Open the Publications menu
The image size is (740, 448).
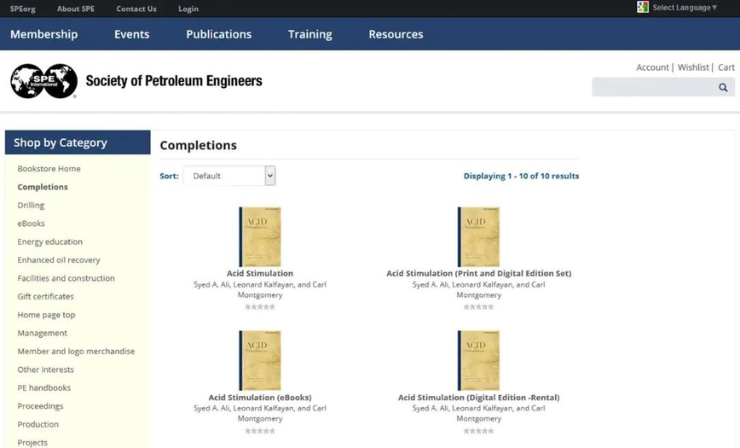point(219,34)
